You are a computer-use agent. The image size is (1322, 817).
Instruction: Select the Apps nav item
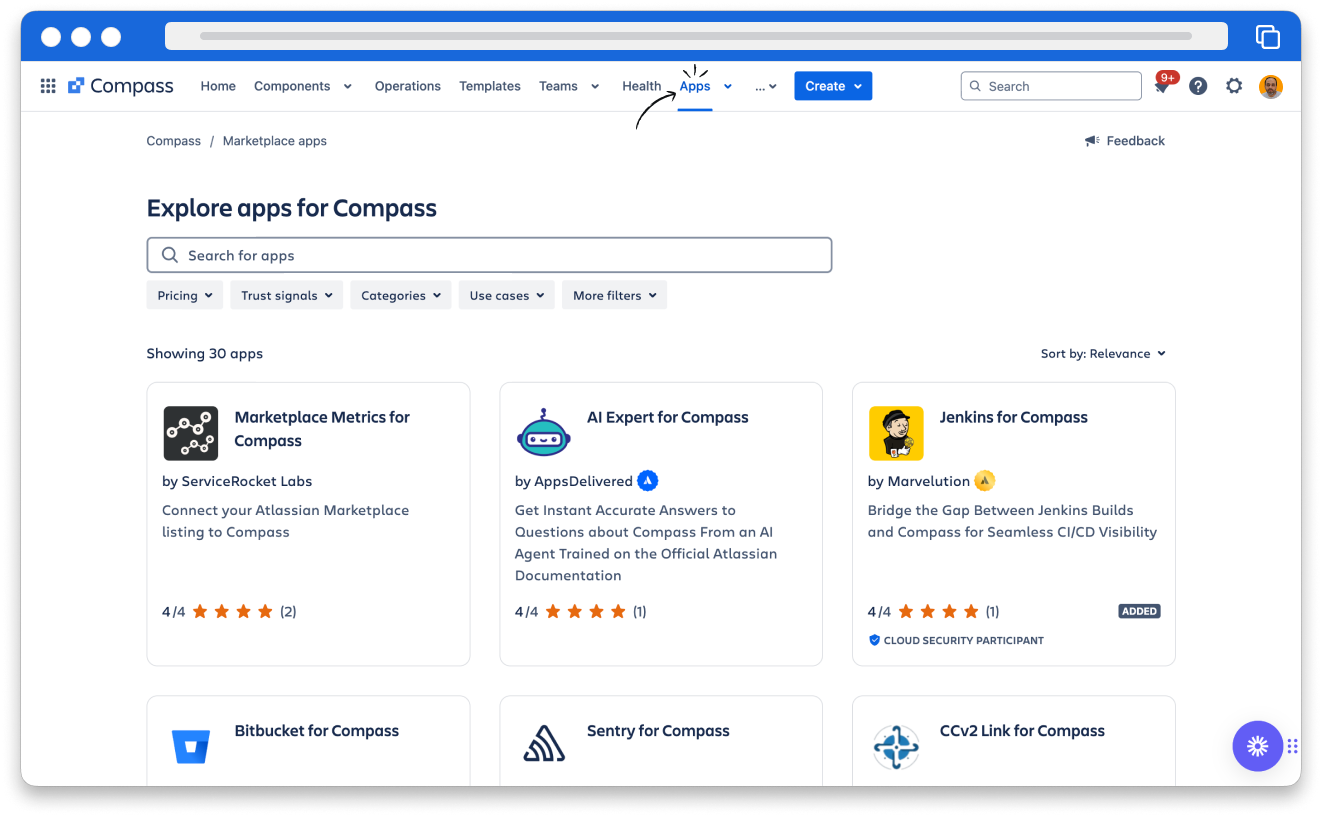pyautogui.click(x=695, y=86)
